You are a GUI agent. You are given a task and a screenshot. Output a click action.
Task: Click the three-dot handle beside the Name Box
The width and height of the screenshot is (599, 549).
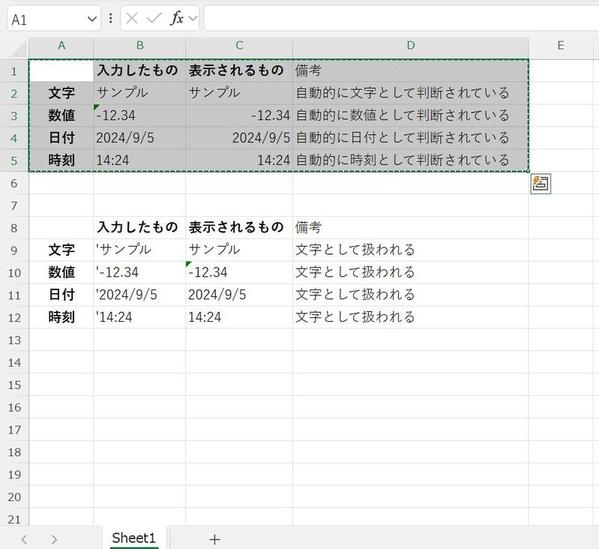110,18
